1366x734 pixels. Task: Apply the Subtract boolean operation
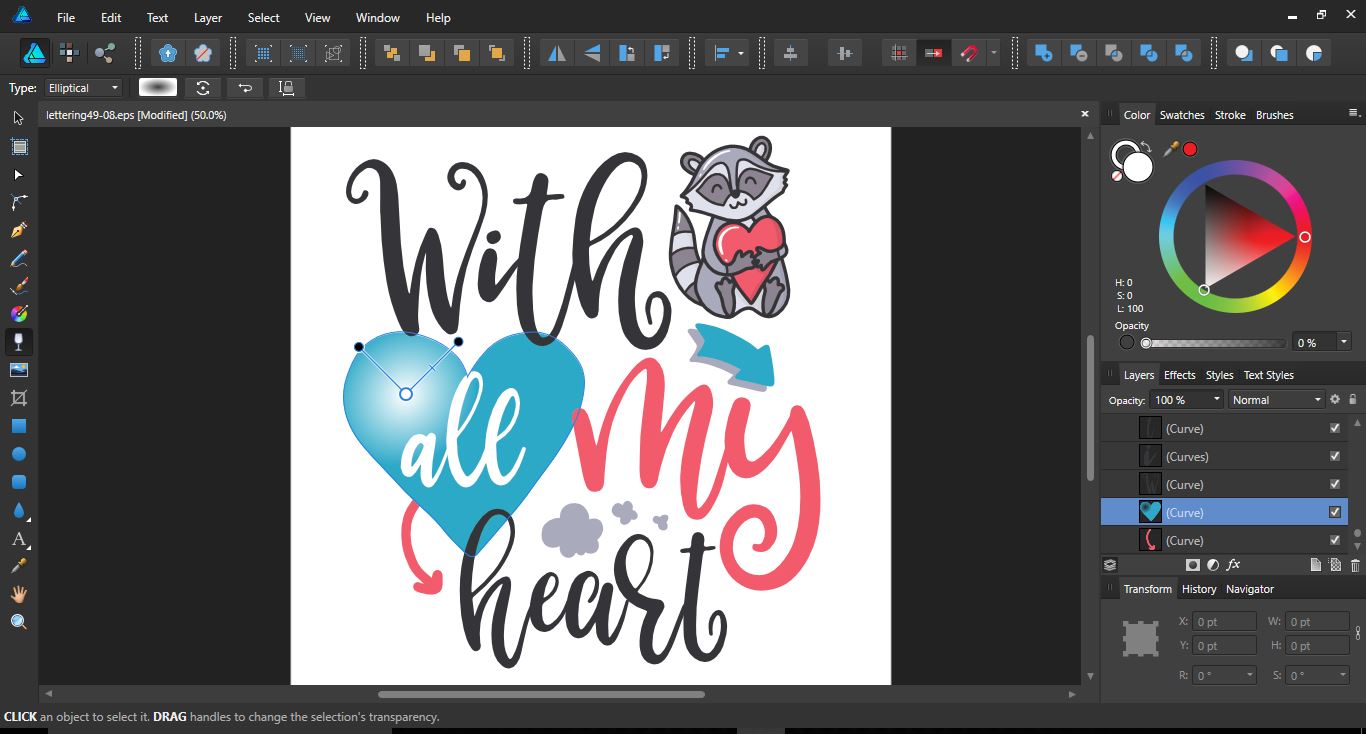[1079, 52]
